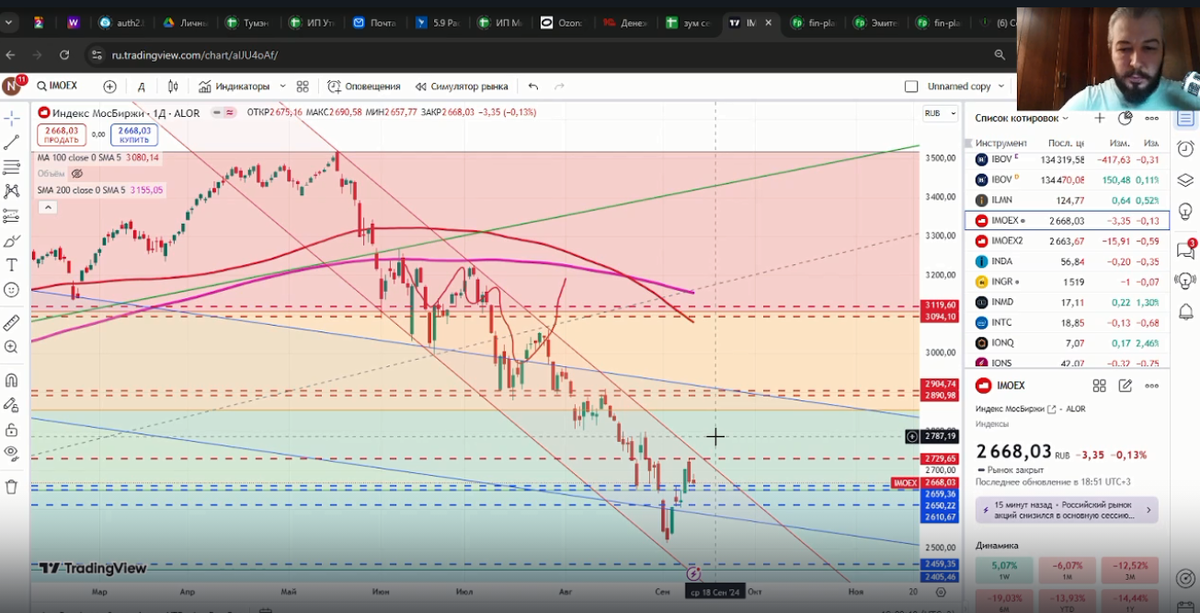The image size is (1200, 613).
Task: Open indicator templates grid icon
Action: [x=302, y=87]
